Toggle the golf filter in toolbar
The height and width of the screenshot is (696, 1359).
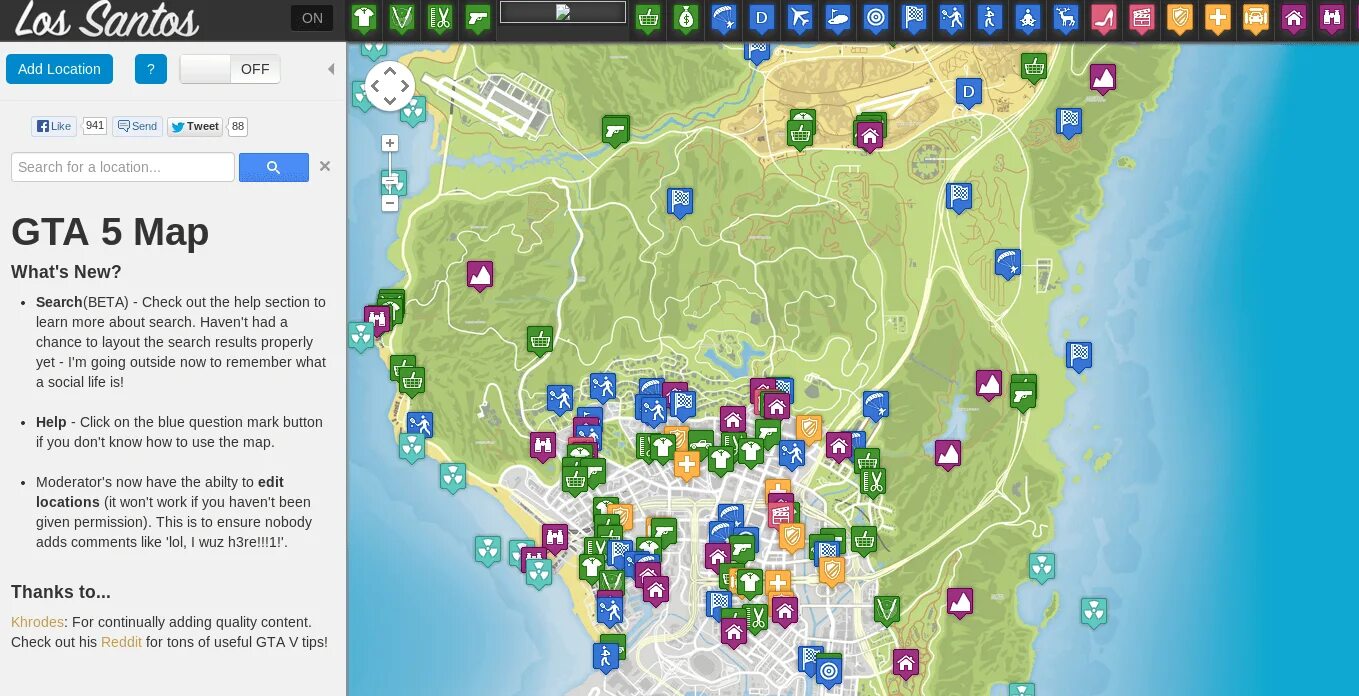838,18
